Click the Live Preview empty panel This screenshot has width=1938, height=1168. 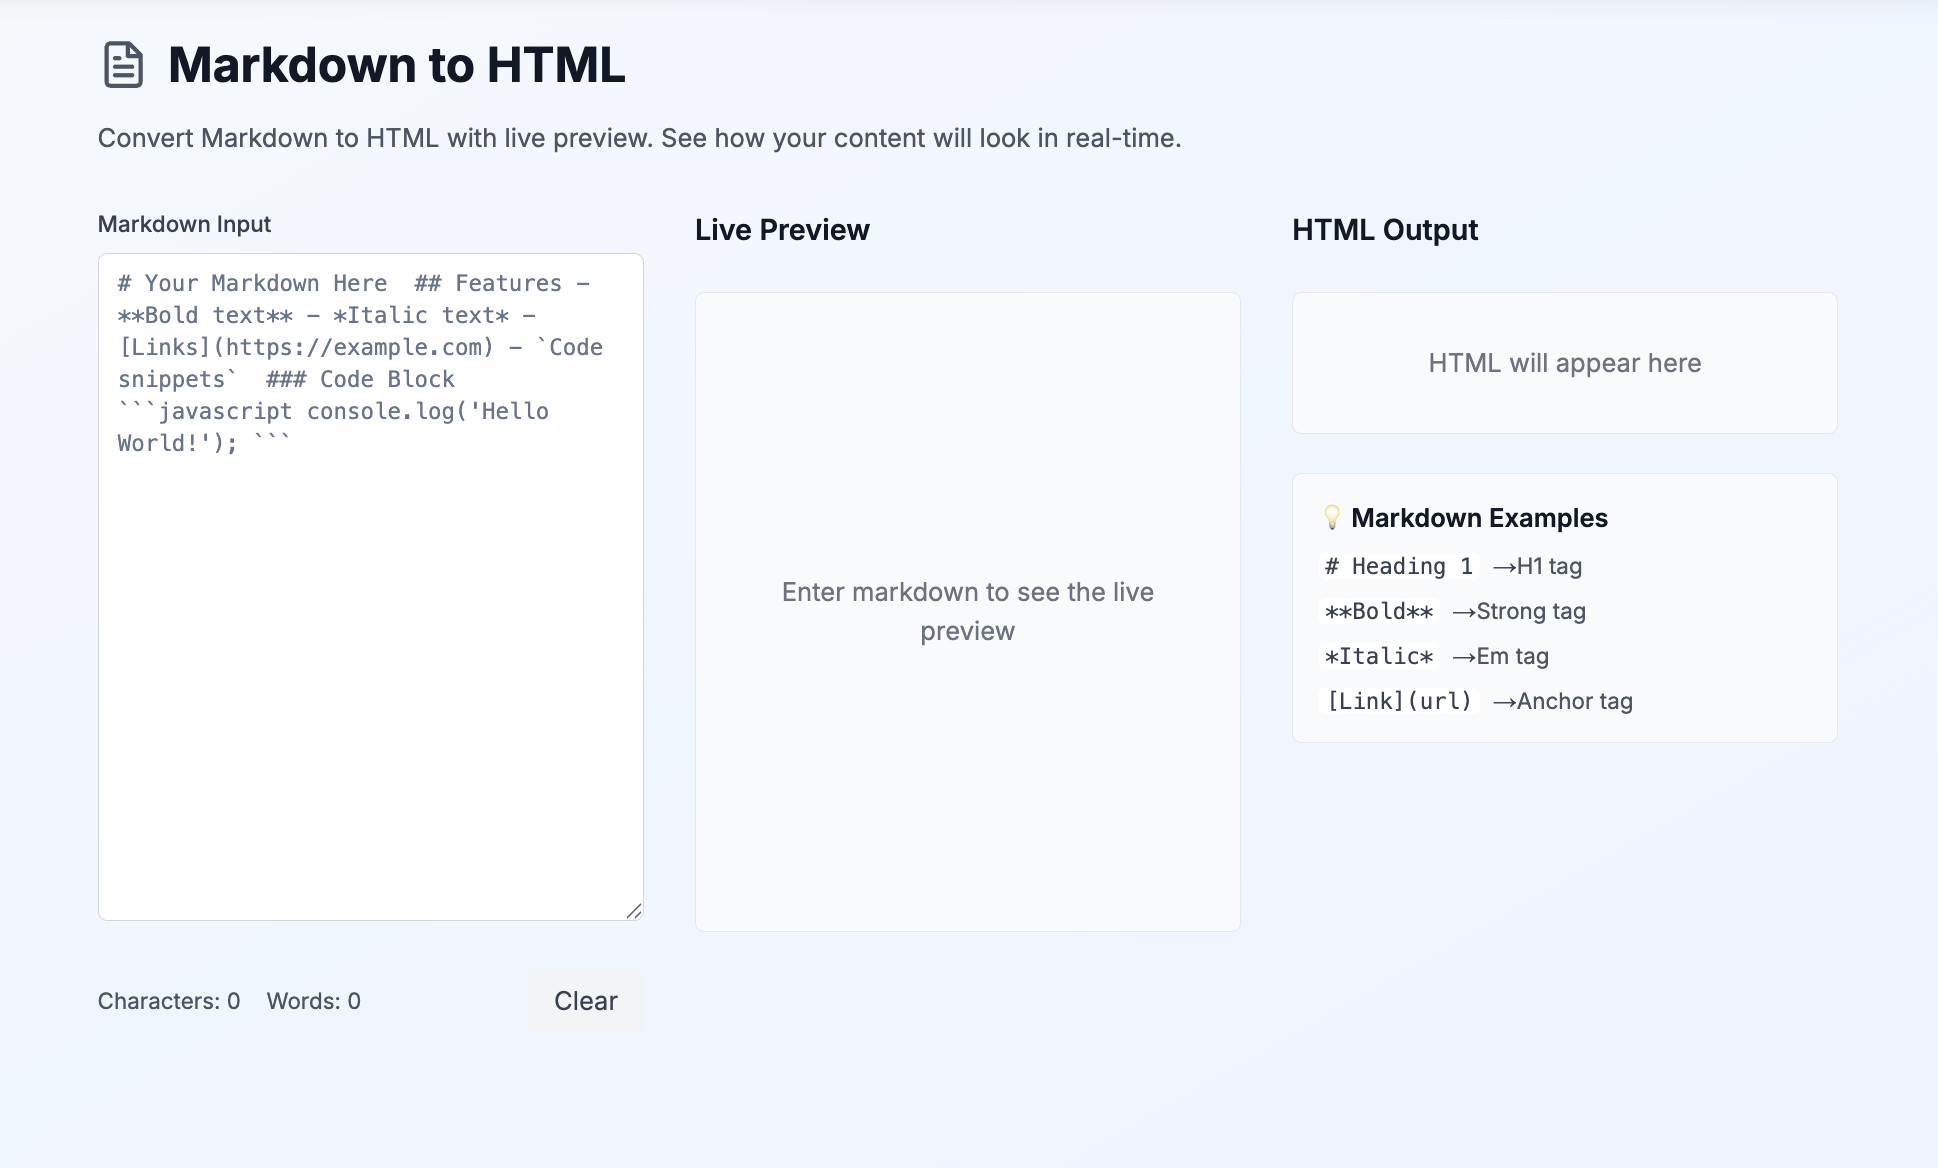point(967,612)
